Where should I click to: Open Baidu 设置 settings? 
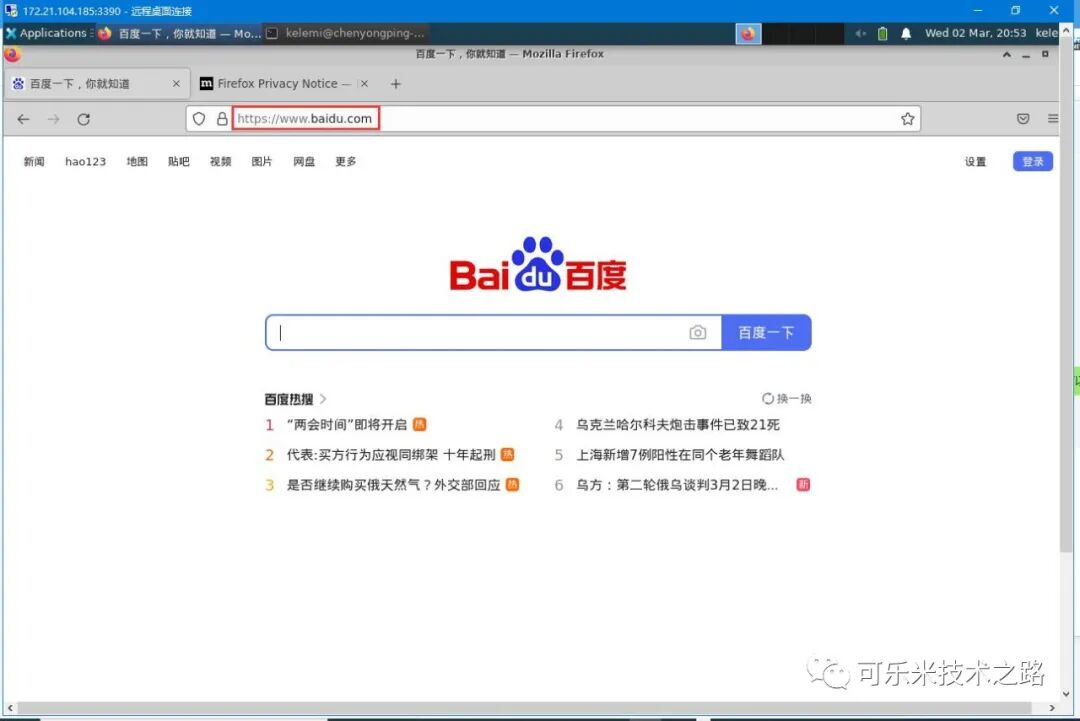975,161
